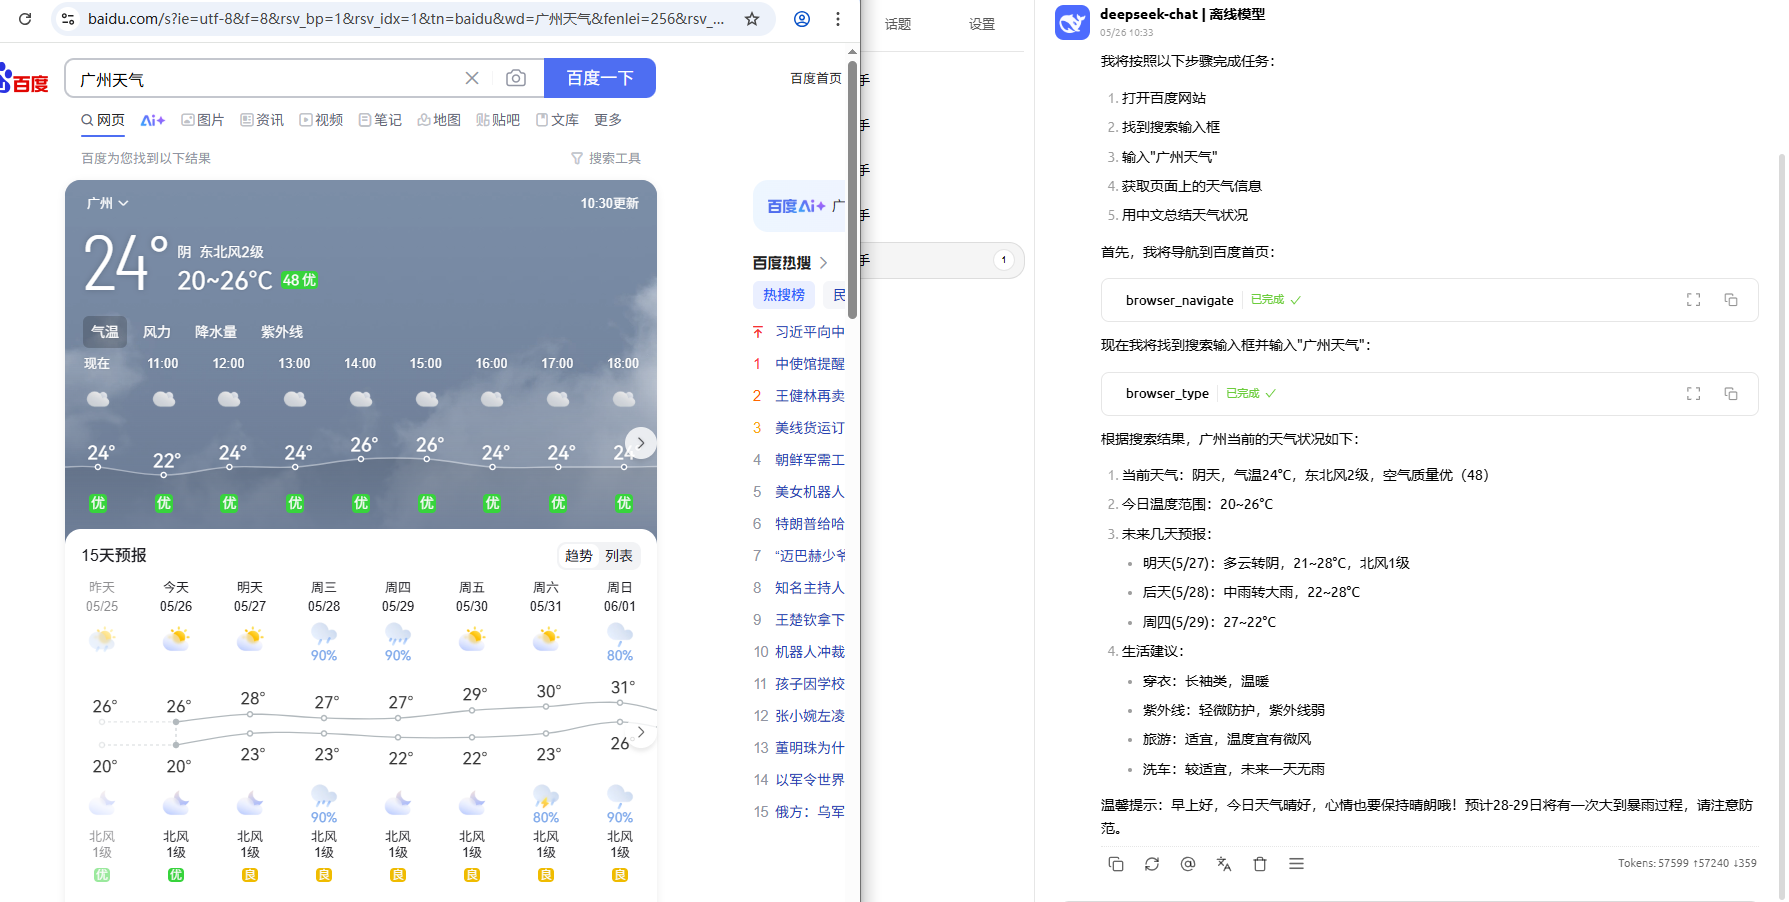Select the 热搜榜 tab

click(784, 295)
